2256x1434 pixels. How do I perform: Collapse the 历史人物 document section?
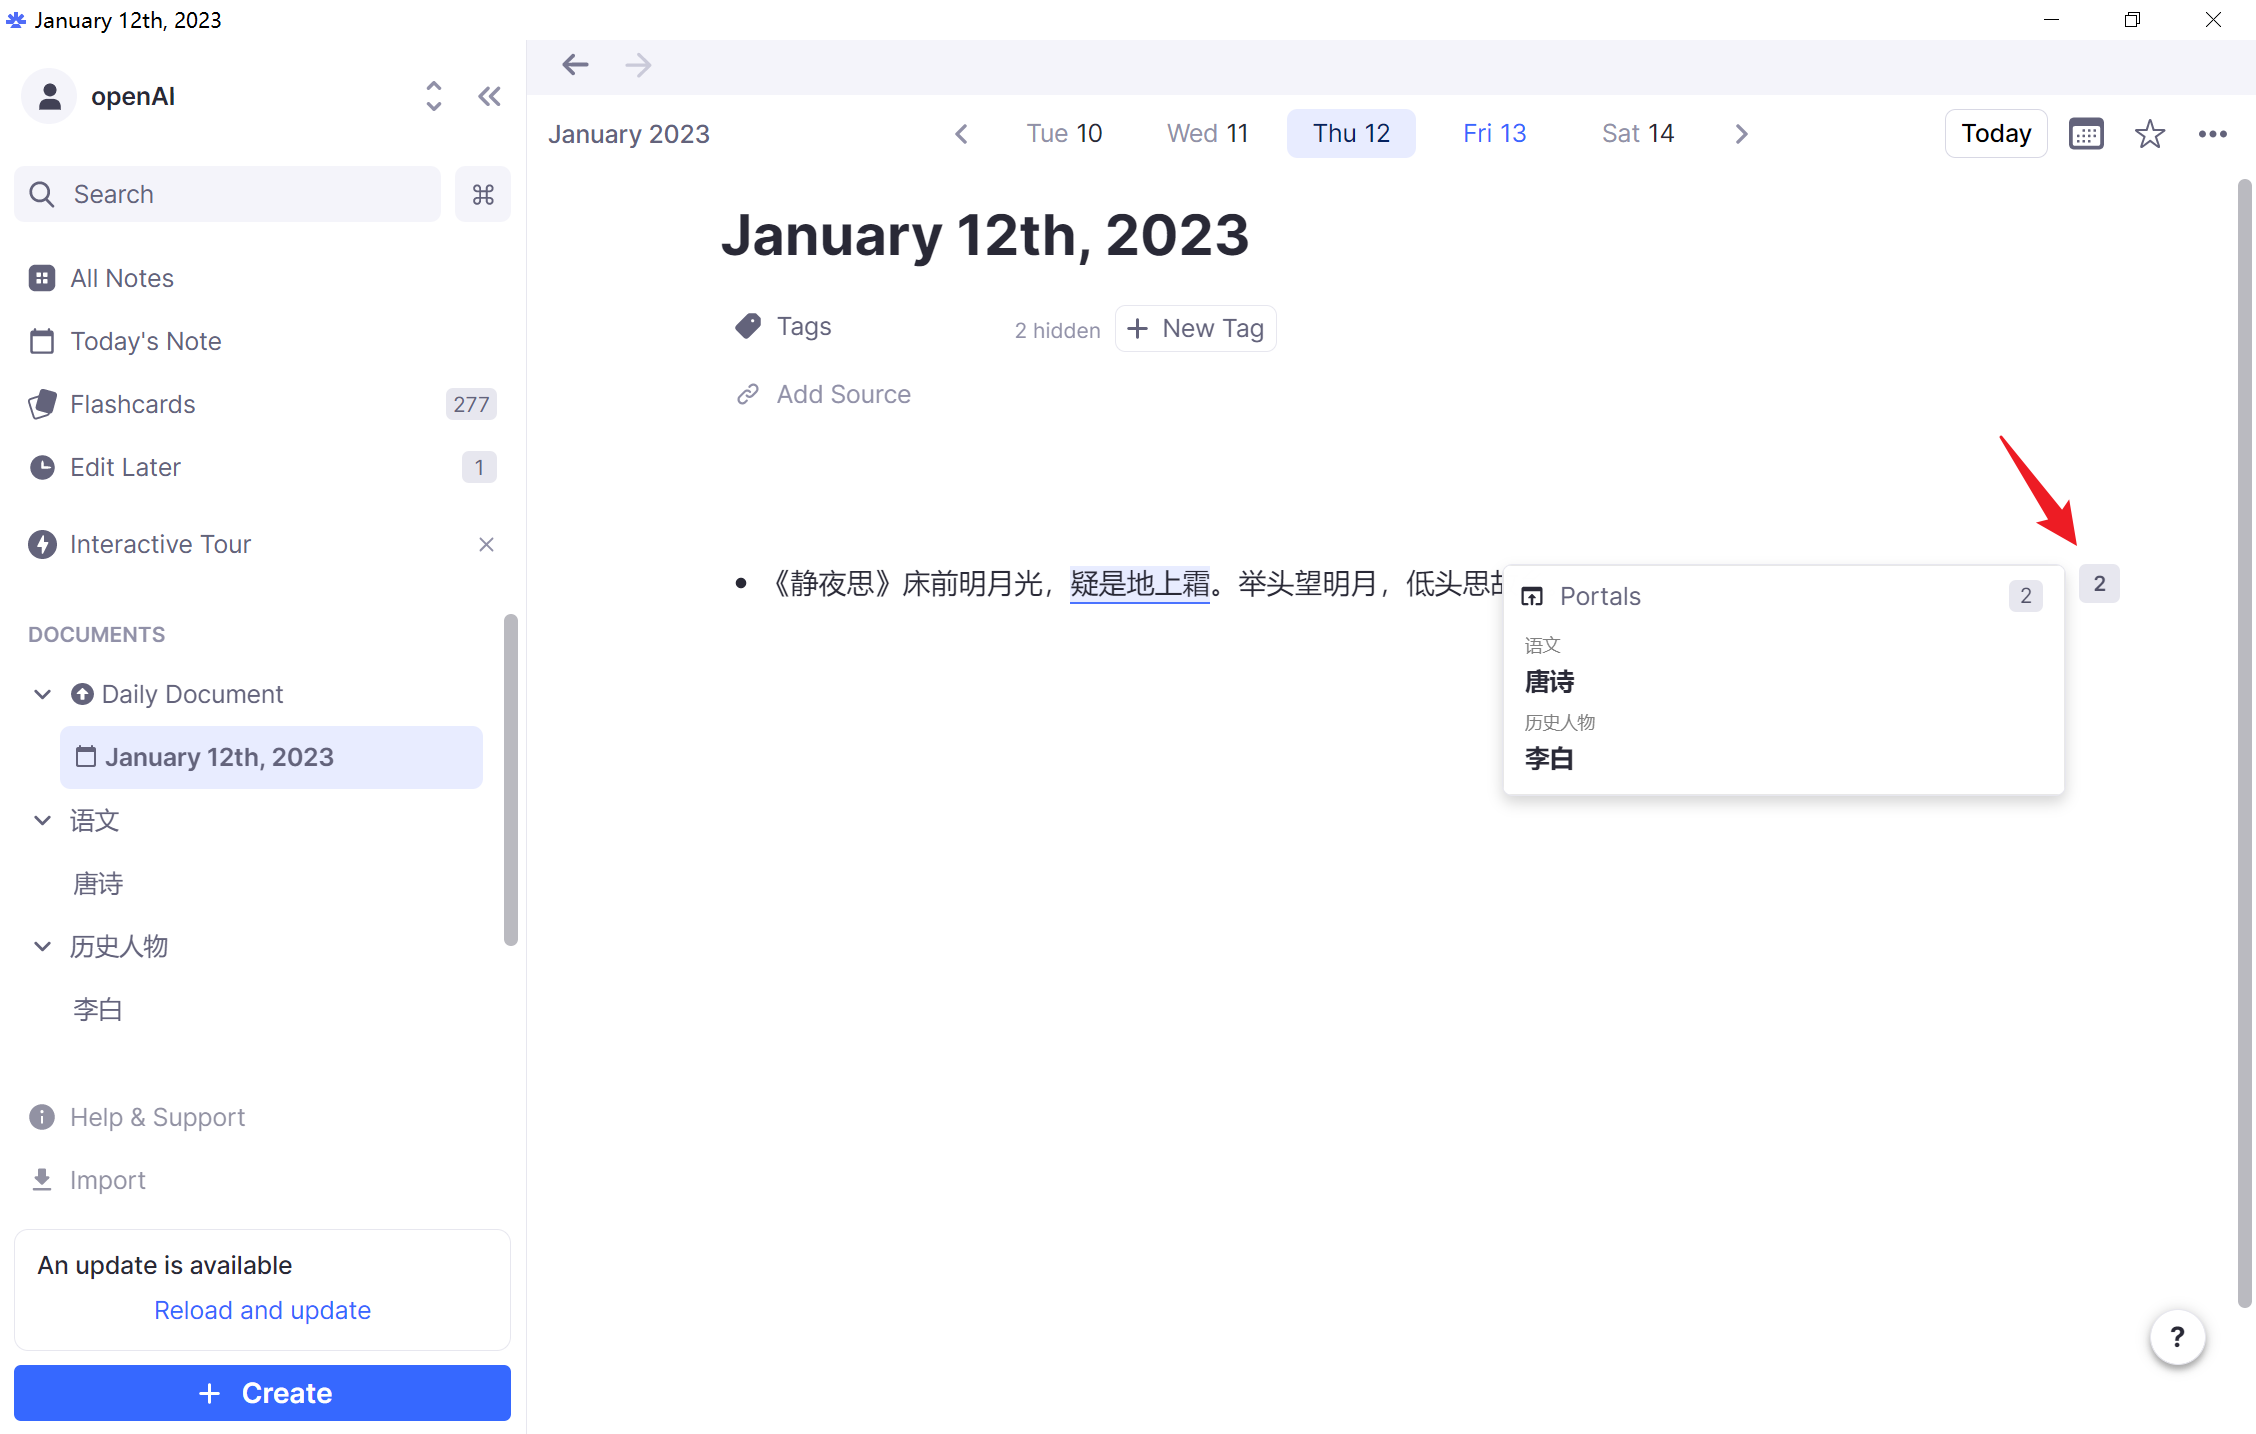[42, 945]
